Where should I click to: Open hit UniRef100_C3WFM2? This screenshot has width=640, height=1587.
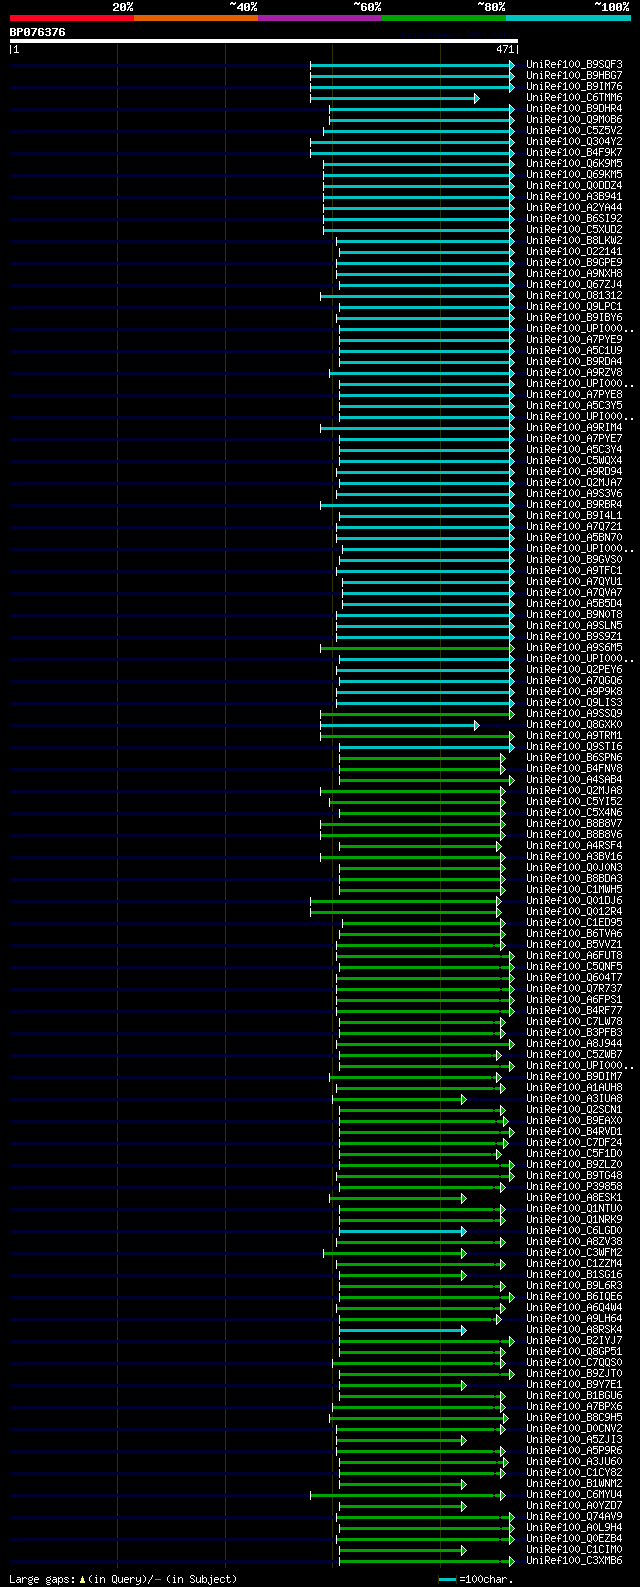pos(574,1253)
